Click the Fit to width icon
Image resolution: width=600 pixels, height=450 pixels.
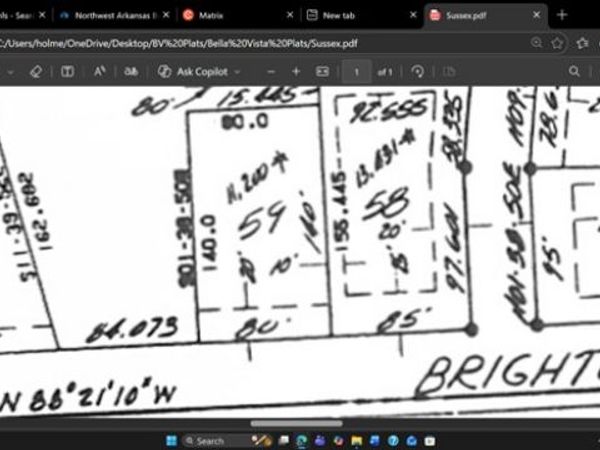pos(322,72)
